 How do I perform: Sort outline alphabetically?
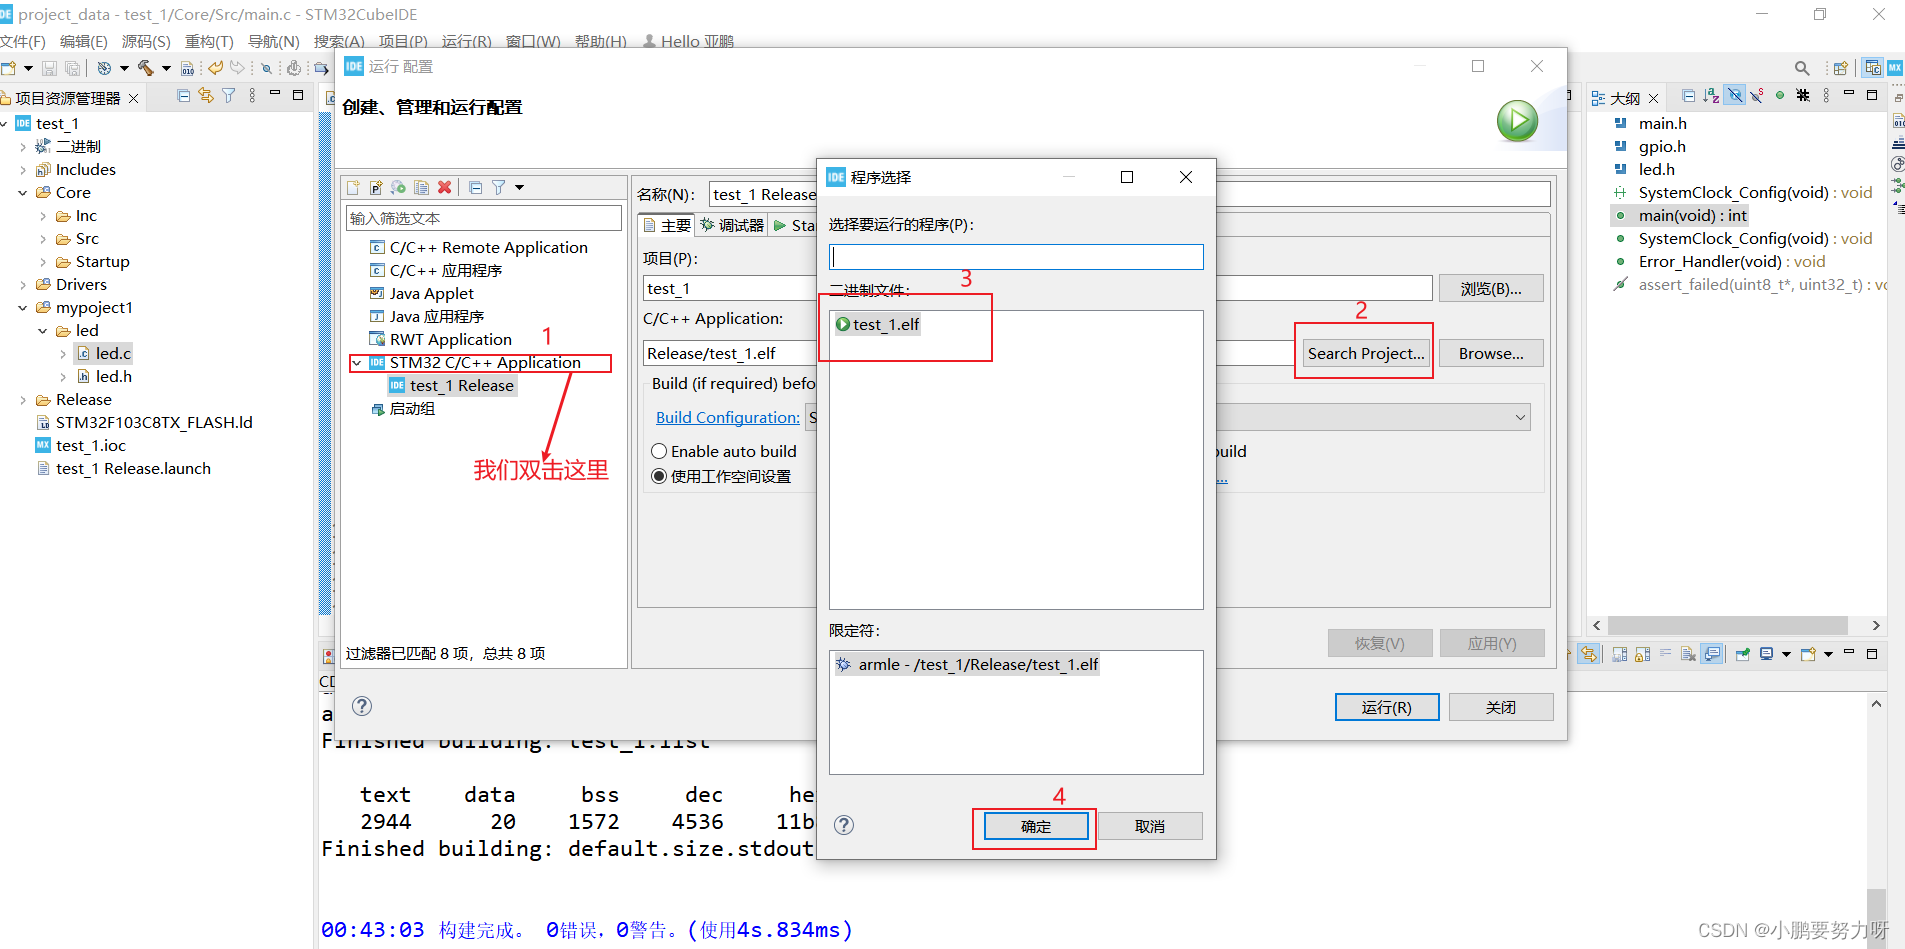[x=1712, y=96]
